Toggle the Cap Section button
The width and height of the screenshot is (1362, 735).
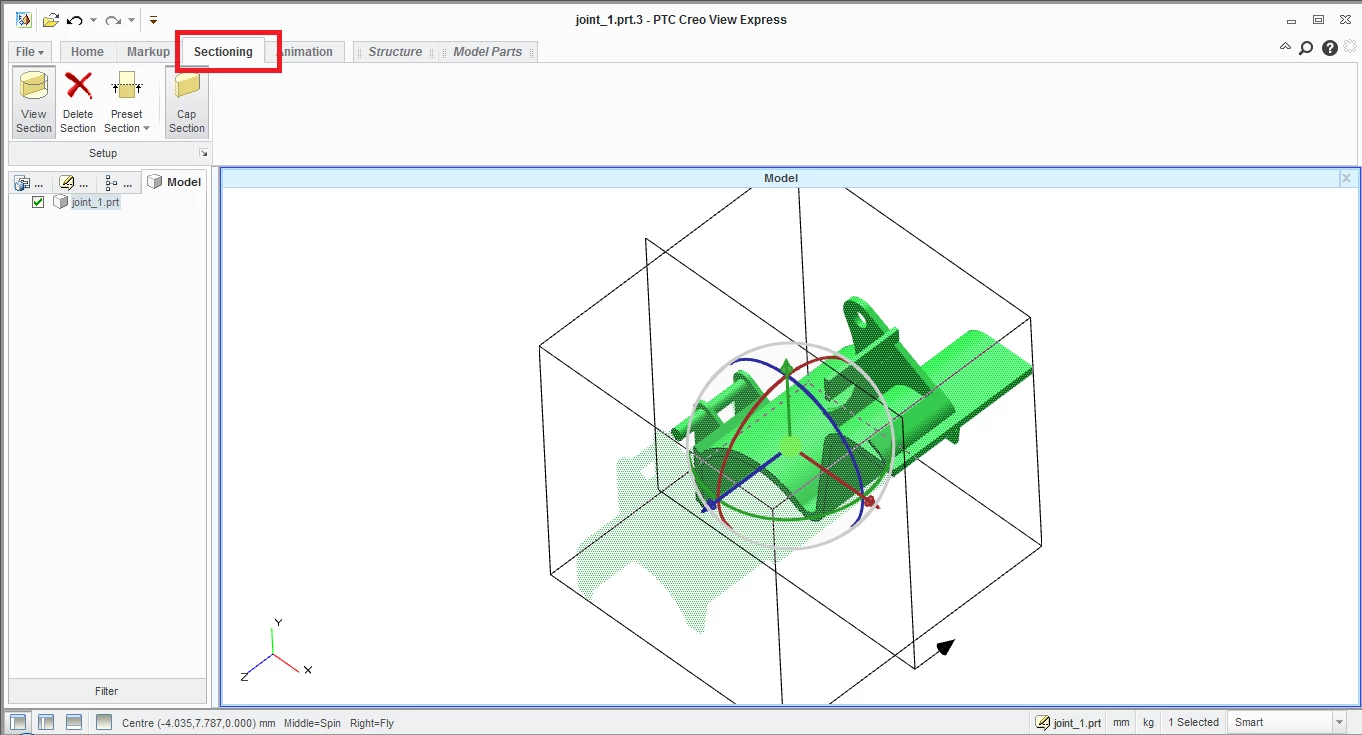pos(187,102)
